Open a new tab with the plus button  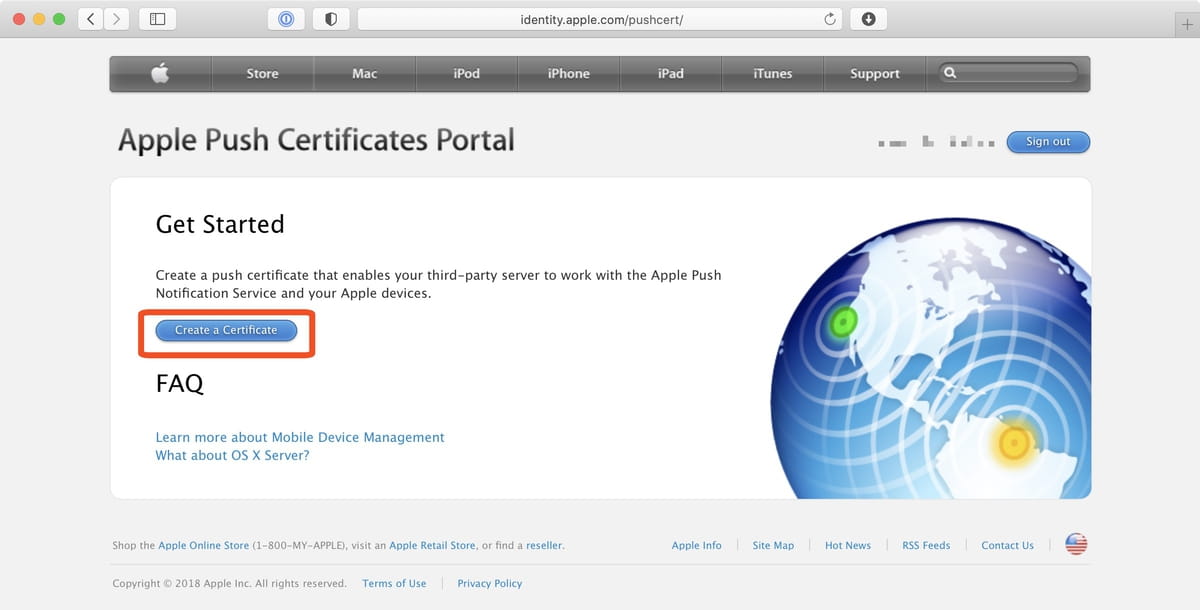(1187, 24)
